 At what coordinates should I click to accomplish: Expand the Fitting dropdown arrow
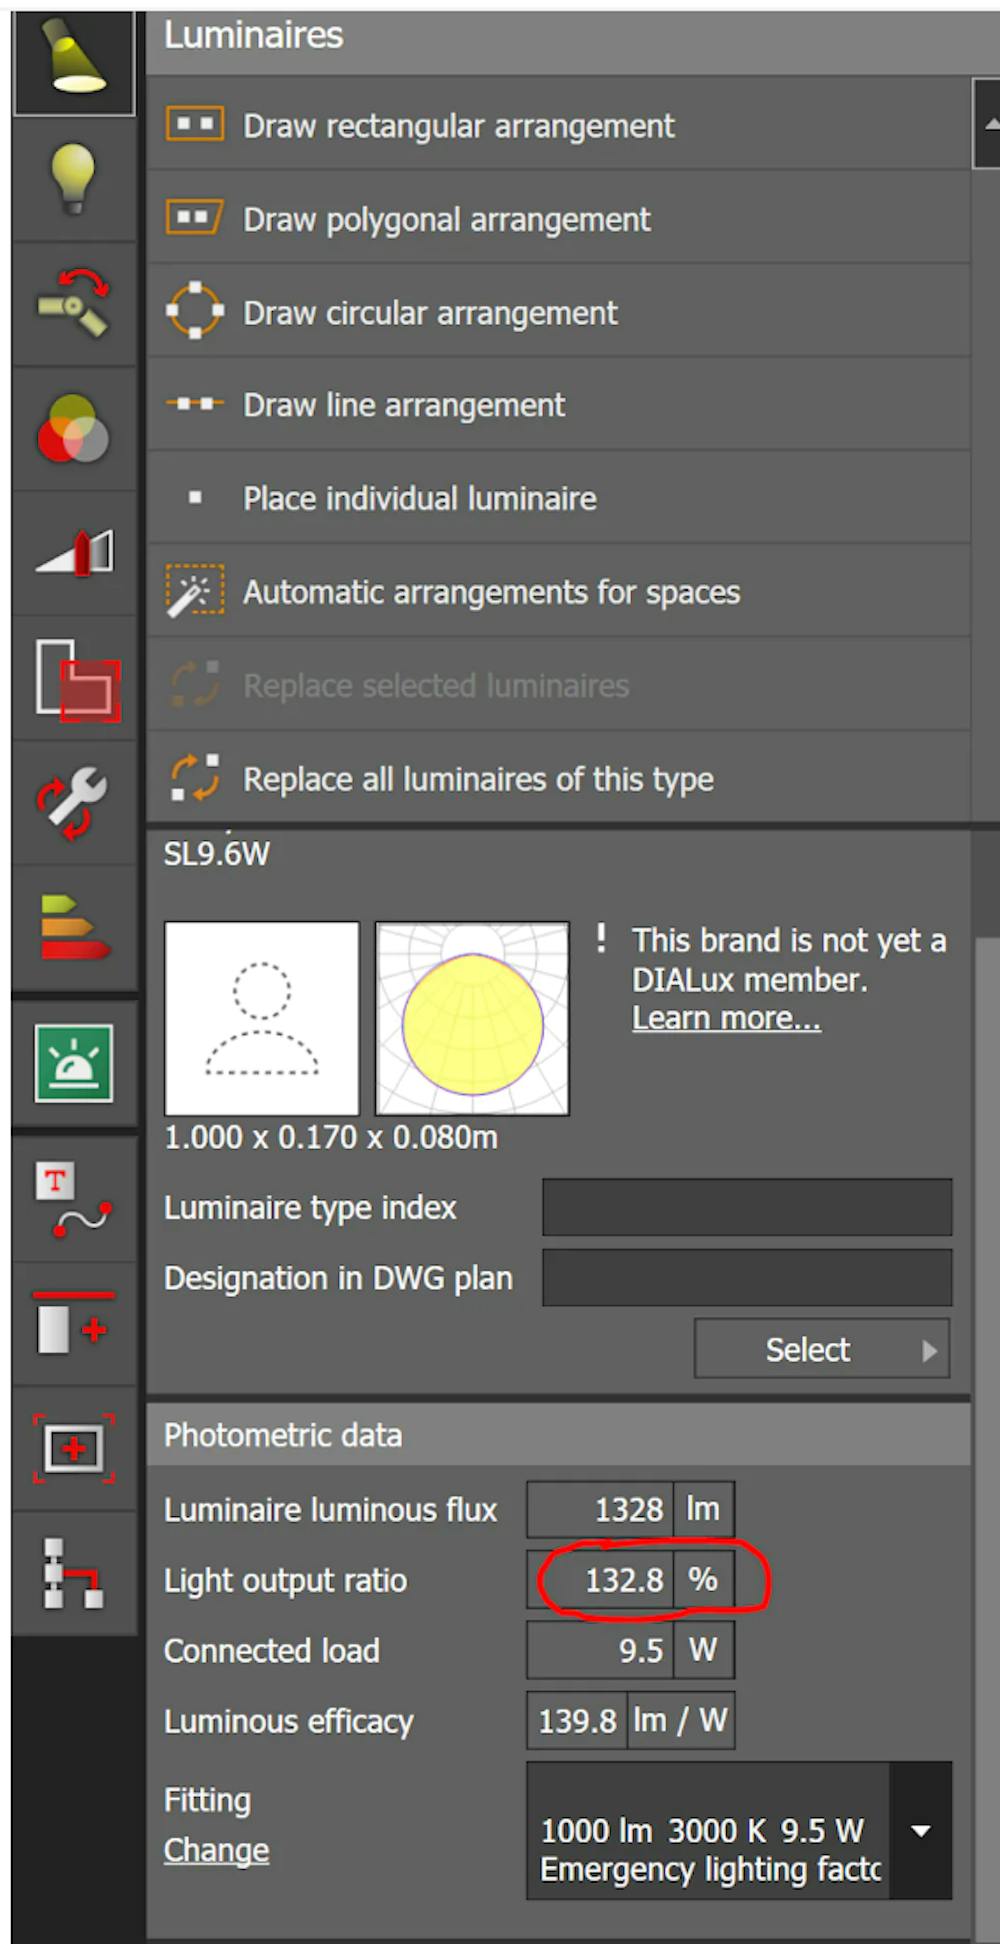coord(921,1831)
